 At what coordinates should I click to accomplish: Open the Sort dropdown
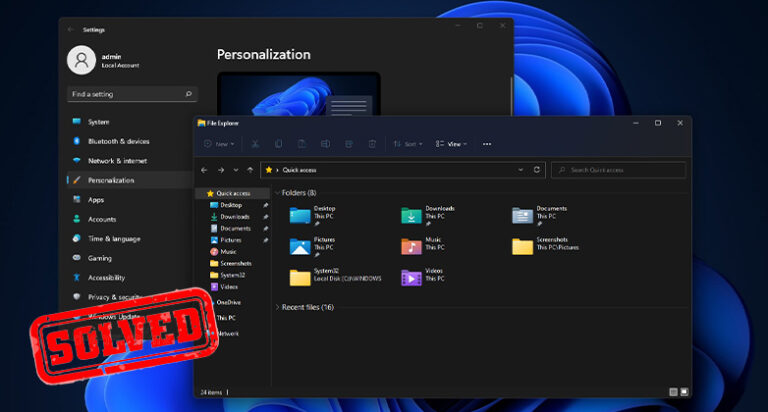(x=408, y=144)
